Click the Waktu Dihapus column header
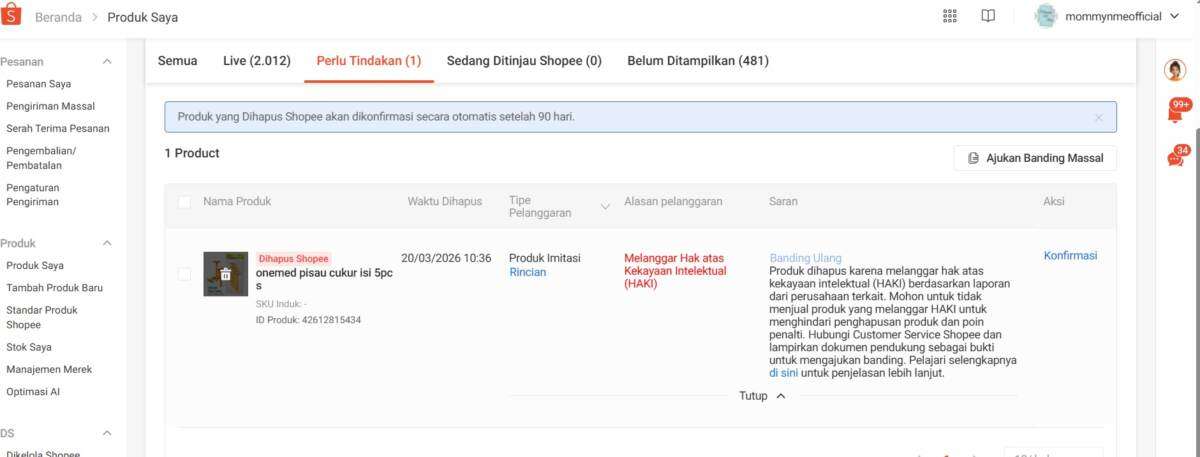The width and height of the screenshot is (1200, 457). pyautogui.click(x=445, y=202)
